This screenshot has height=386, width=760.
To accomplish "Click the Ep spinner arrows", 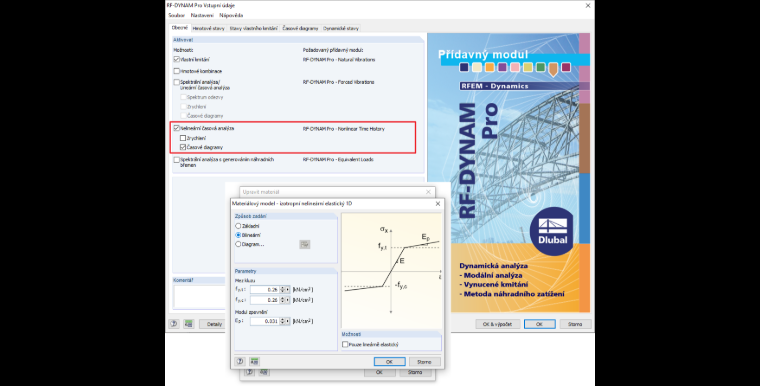I will tap(283, 321).
